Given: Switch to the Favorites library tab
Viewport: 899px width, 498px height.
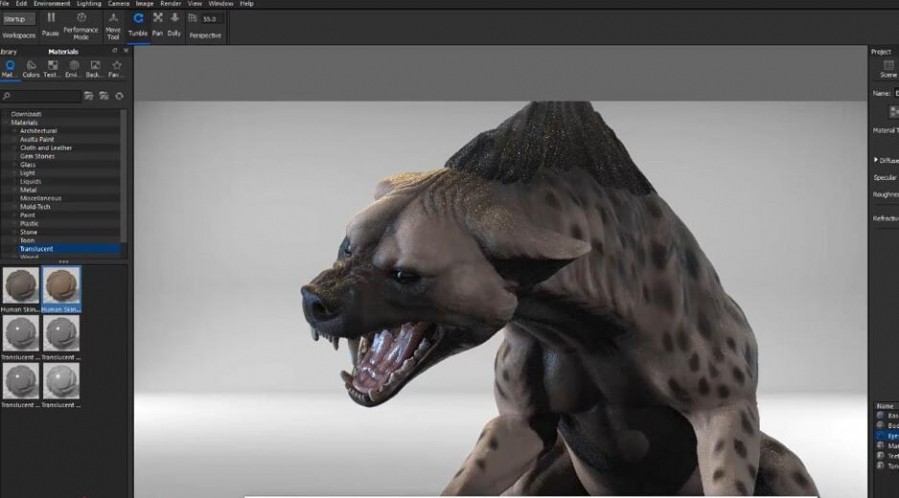Looking at the screenshot, I should (116, 69).
